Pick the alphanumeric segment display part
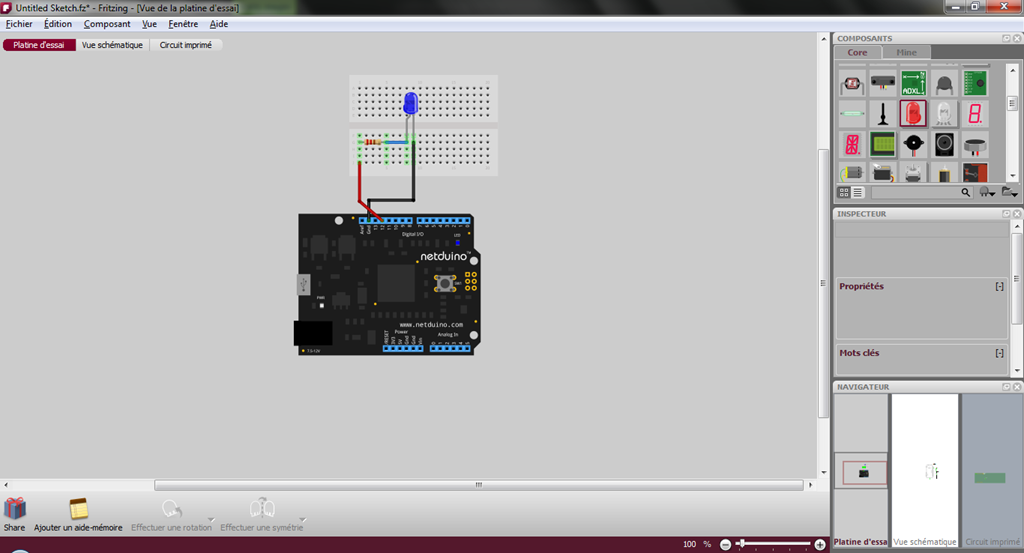 tap(852, 144)
